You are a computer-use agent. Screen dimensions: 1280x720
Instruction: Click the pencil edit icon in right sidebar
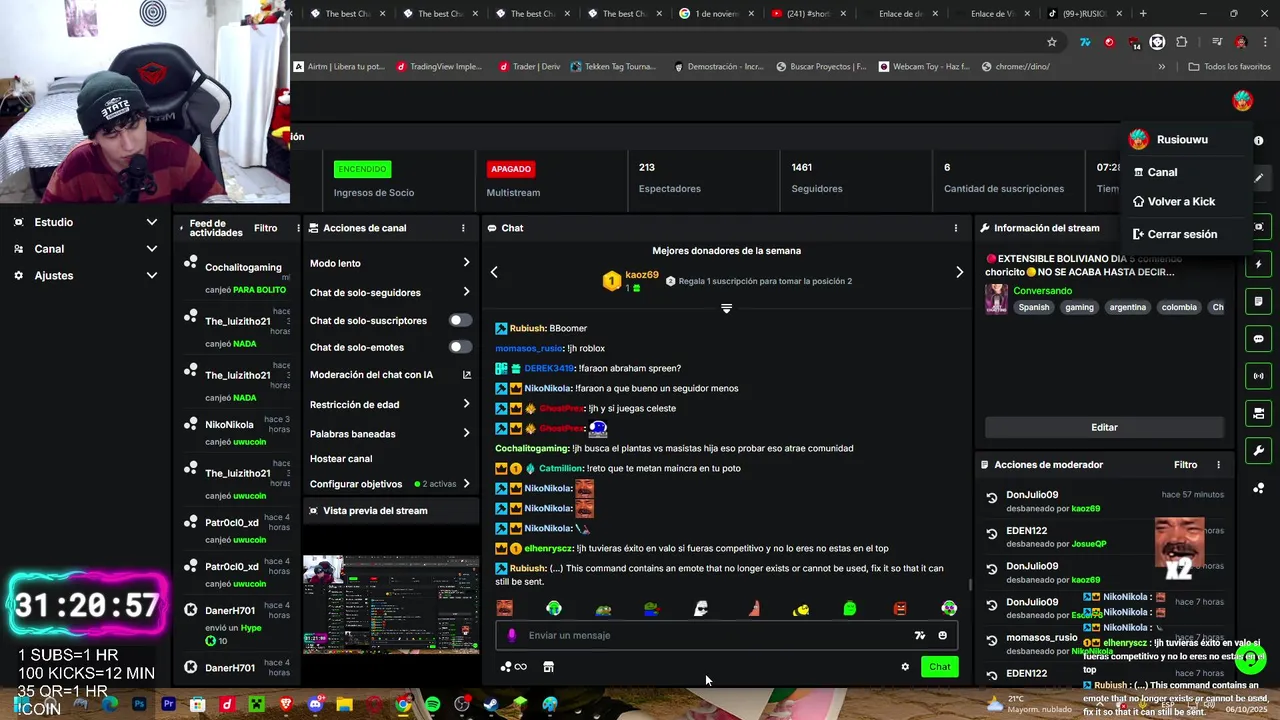(x=1259, y=178)
